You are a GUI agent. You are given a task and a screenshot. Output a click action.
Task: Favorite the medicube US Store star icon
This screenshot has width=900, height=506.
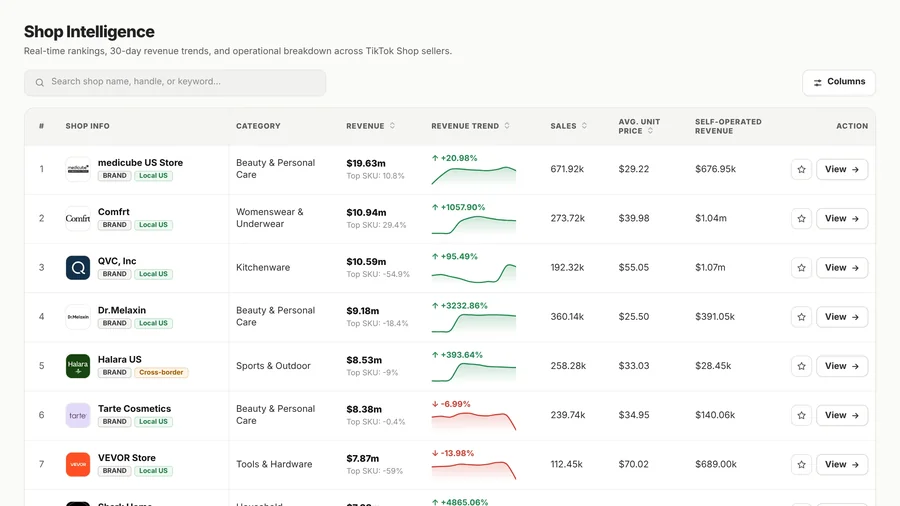click(x=801, y=169)
